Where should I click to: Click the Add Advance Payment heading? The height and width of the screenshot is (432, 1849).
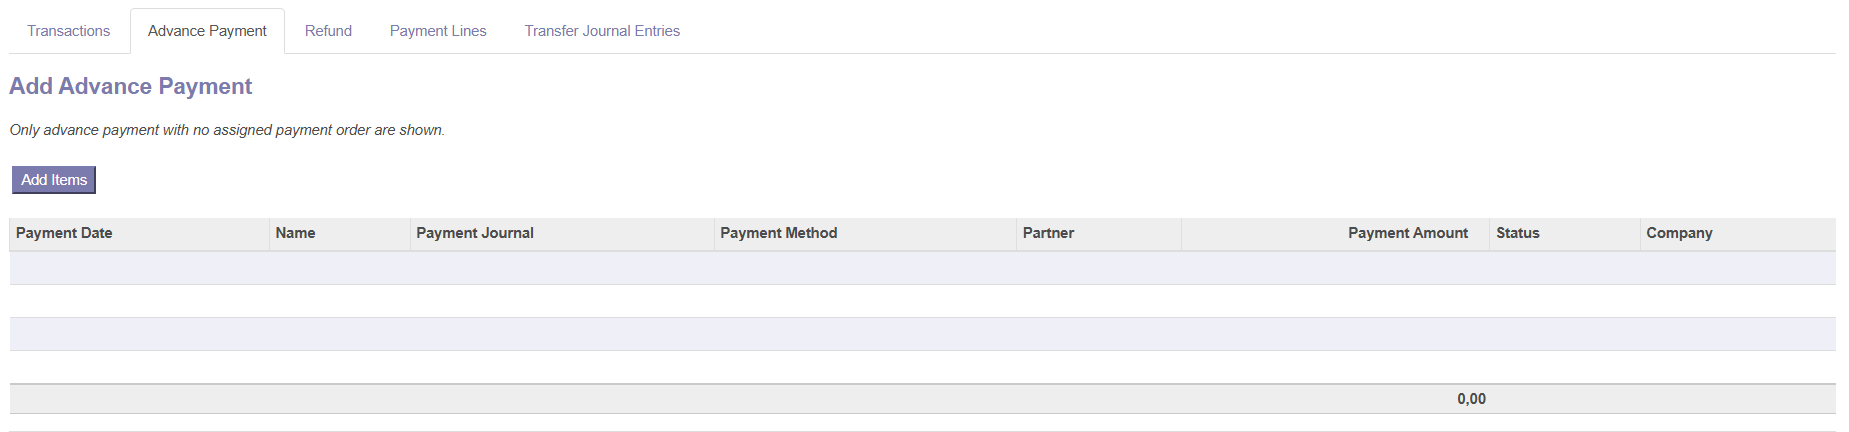click(130, 86)
